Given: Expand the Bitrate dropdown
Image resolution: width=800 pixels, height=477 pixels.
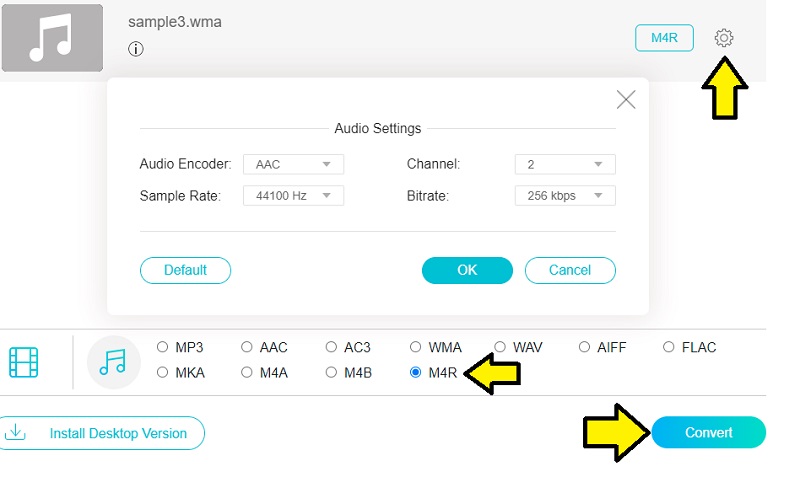Looking at the screenshot, I should tap(565, 196).
